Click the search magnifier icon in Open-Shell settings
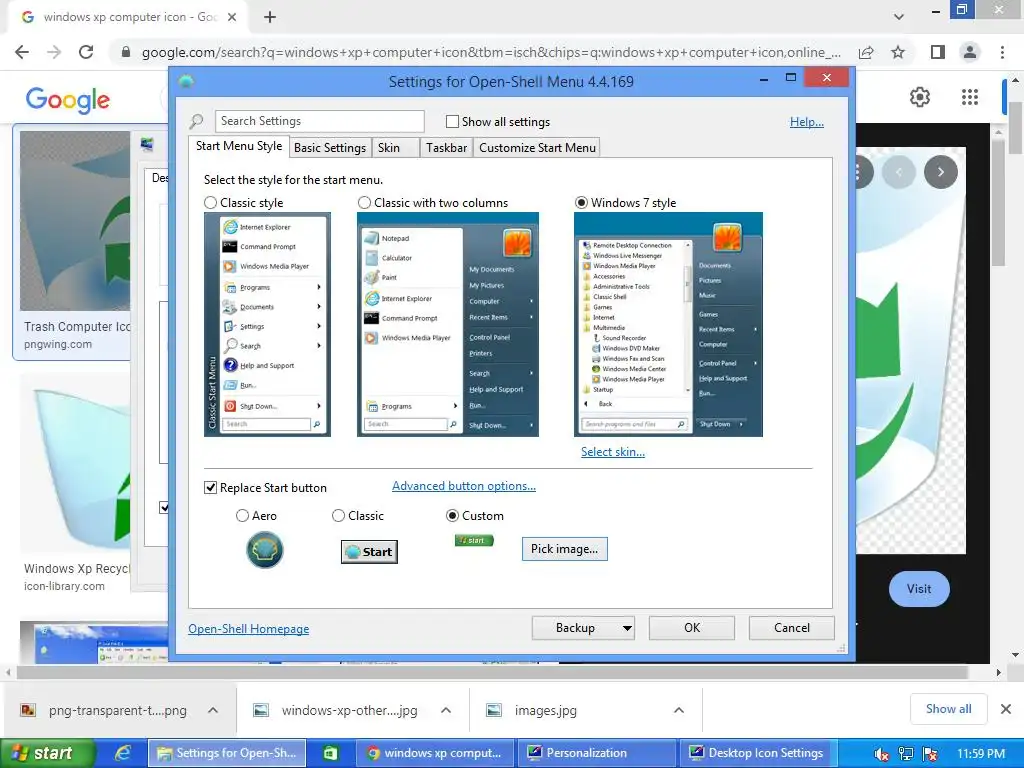This screenshot has height=768, width=1024. point(196,121)
